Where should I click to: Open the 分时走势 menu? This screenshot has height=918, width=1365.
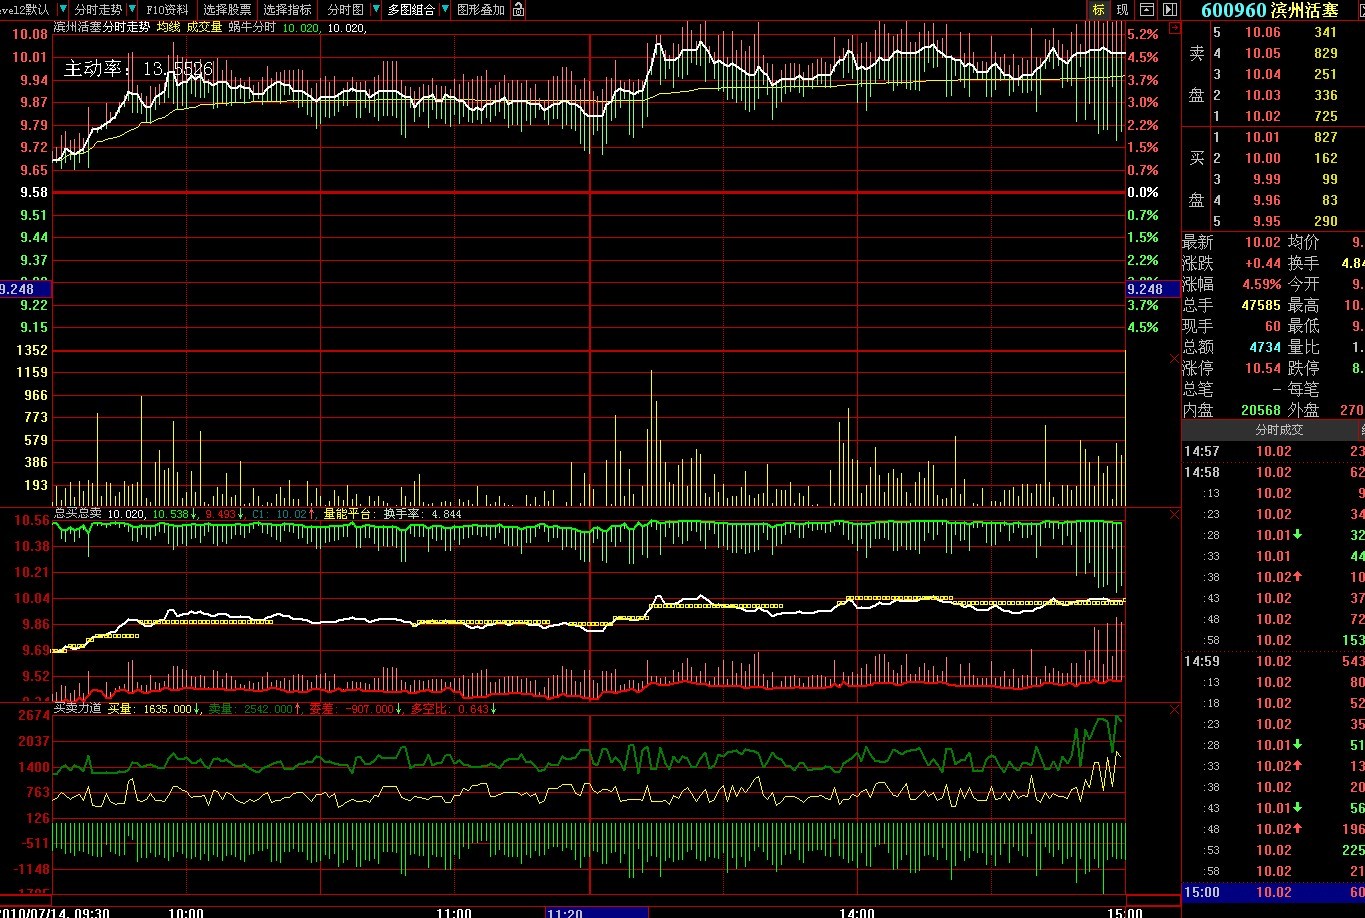[98, 10]
